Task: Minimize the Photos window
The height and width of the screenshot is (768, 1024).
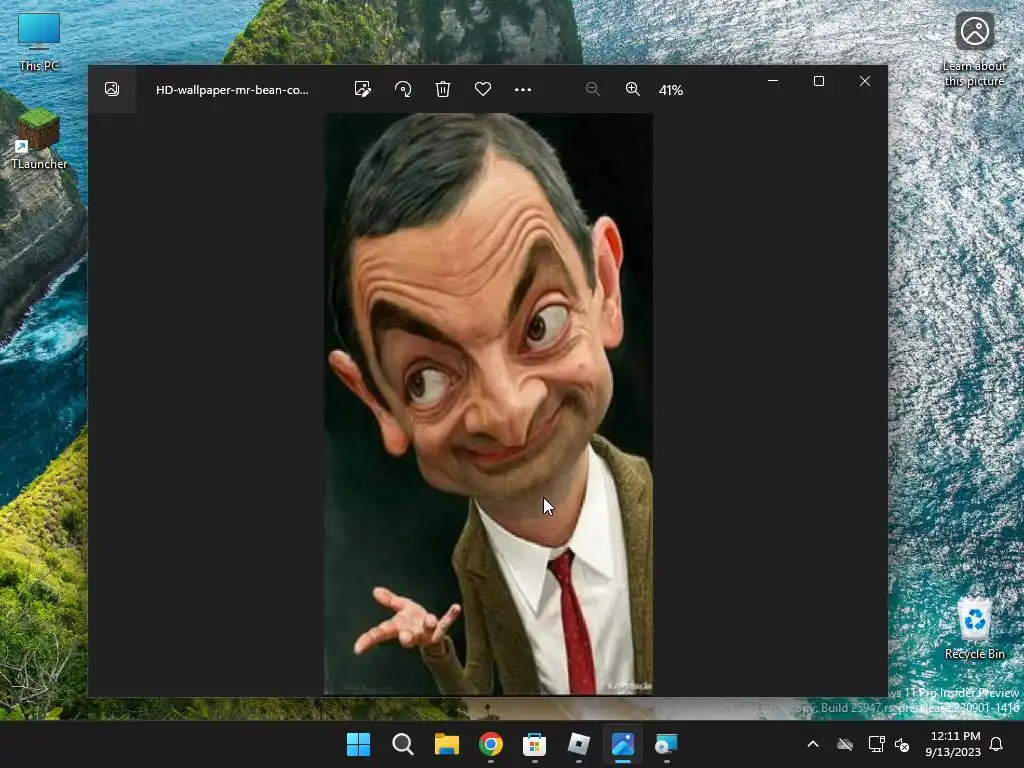Action: tap(773, 81)
